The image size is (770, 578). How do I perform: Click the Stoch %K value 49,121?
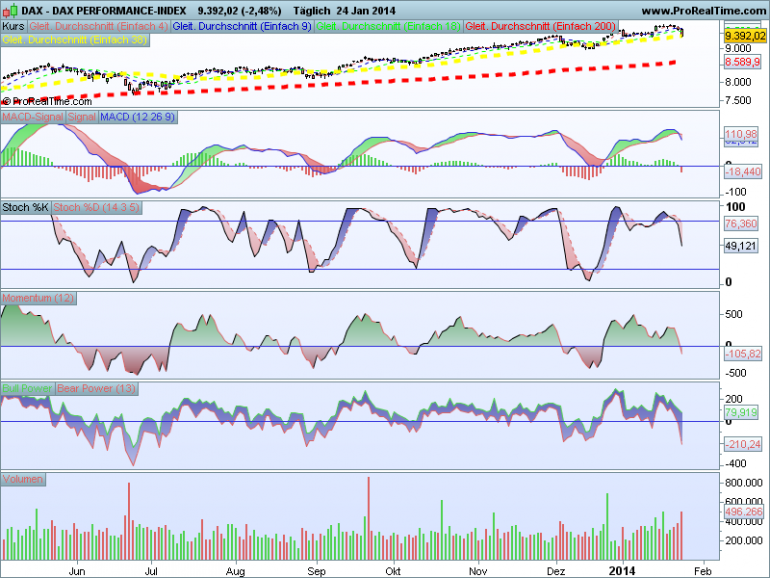742,246
